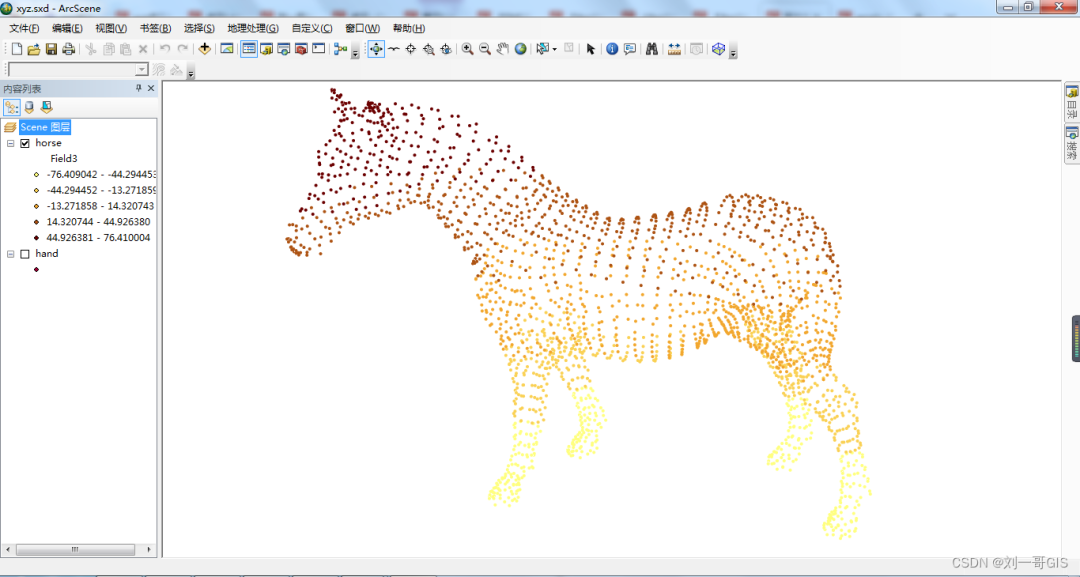Image resolution: width=1080 pixels, height=577 pixels.
Task: Click symbol for 14.320744 class
Action: [x=37, y=222]
